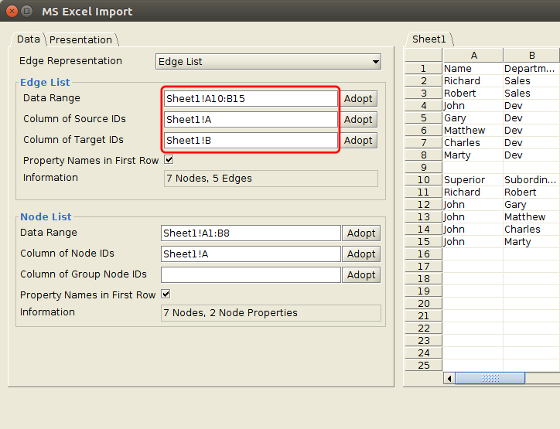Select the 'Robert' cell in row 11
This screenshot has width=560, height=429.
(532, 192)
